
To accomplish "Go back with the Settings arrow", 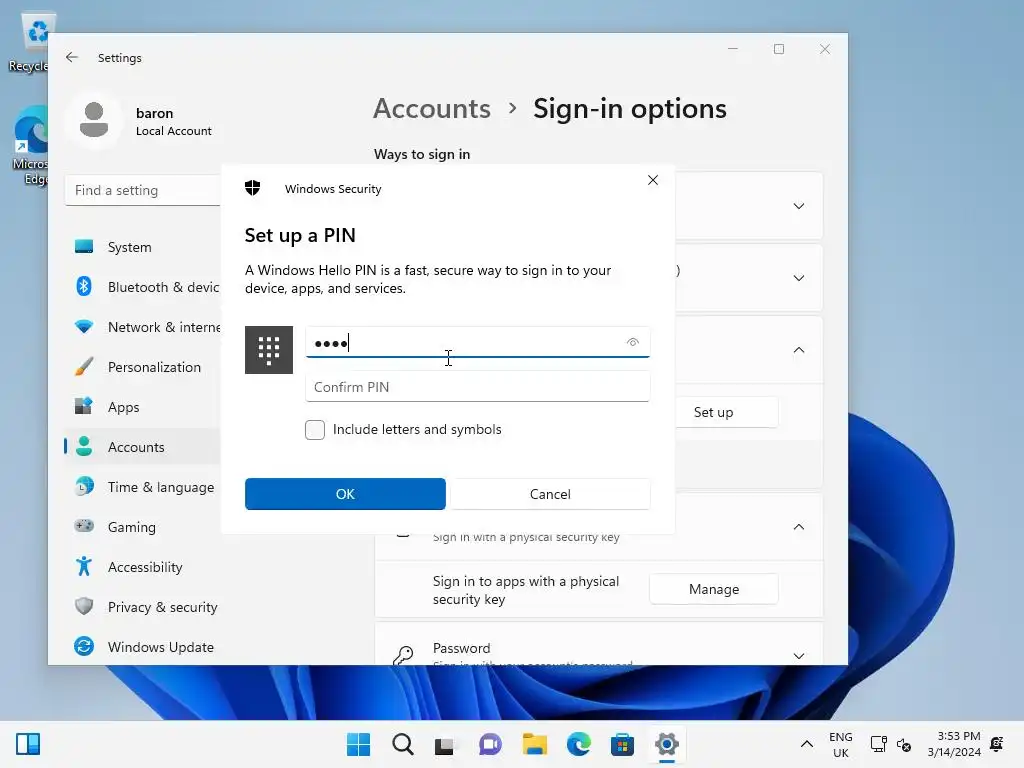I will pyautogui.click(x=72, y=57).
